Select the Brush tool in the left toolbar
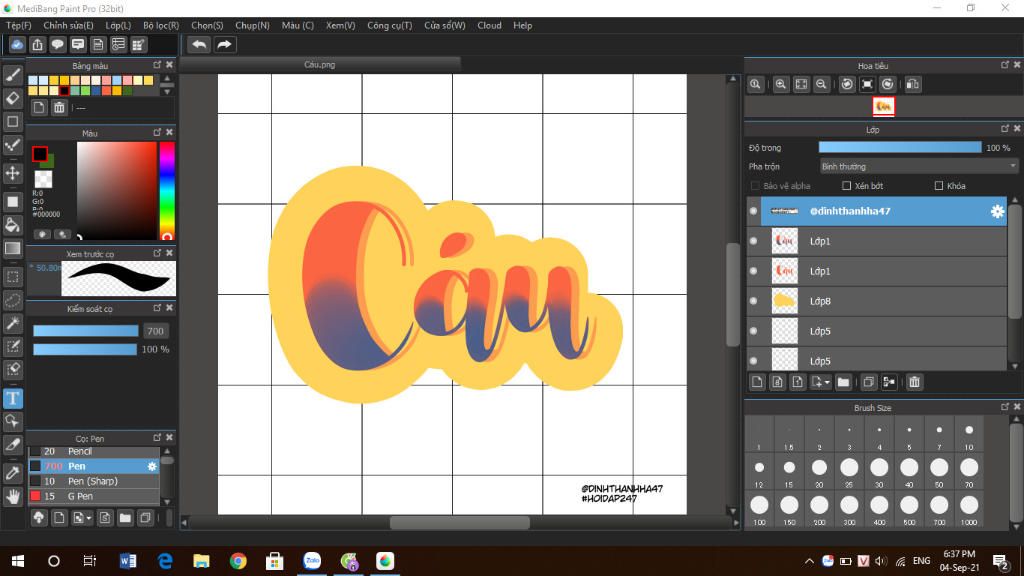The height and width of the screenshot is (576, 1024). click(12, 75)
